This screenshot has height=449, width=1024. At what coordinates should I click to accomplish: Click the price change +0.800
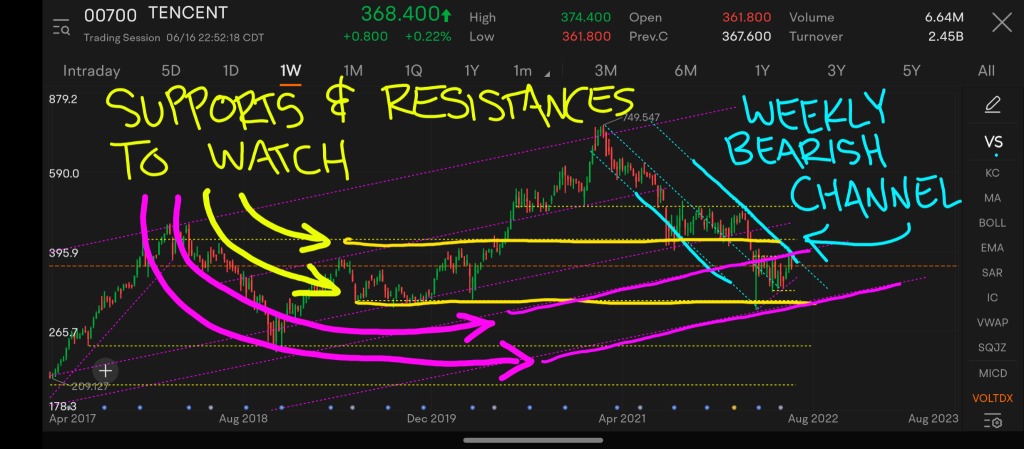click(x=366, y=37)
